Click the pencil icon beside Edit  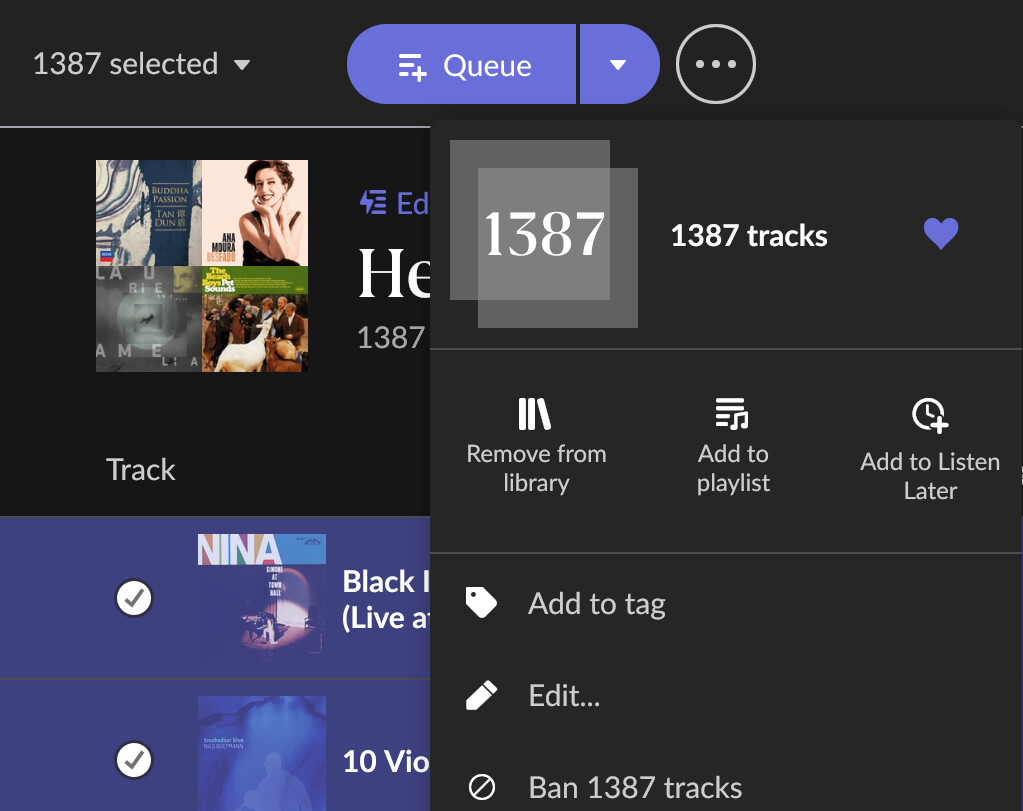481,695
